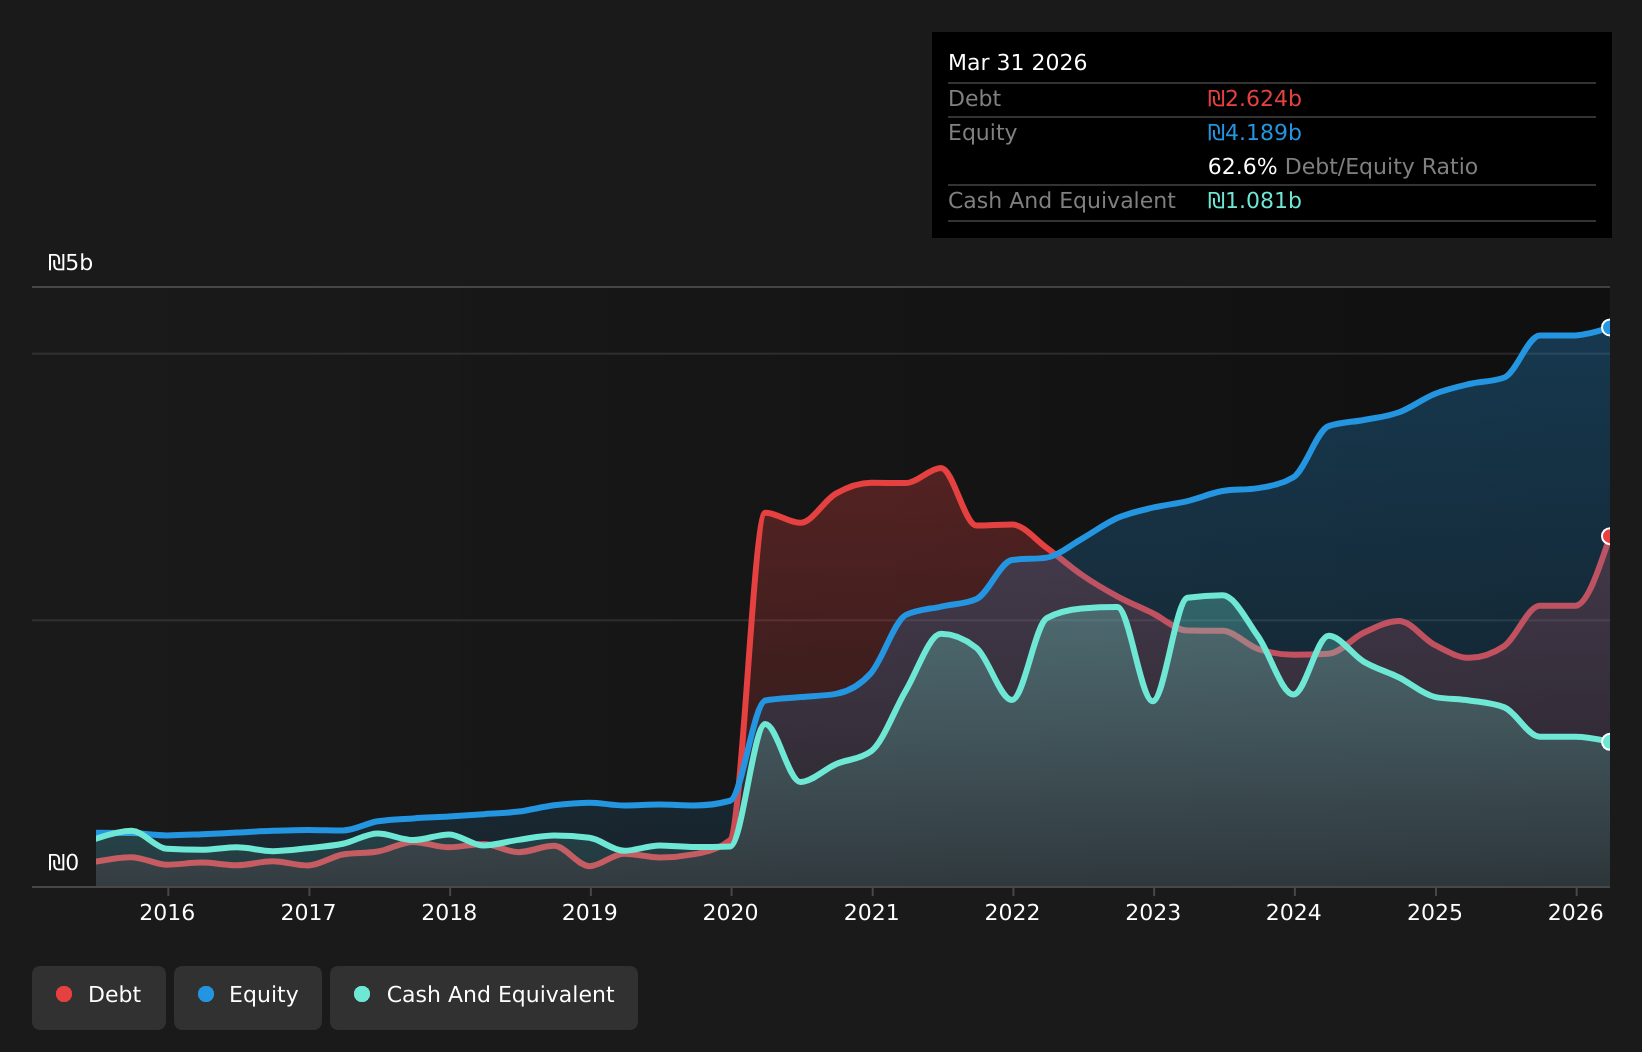Select the Debt endpoint marker on chart
Image resolution: width=1642 pixels, height=1052 pixels.
(1608, 536)
